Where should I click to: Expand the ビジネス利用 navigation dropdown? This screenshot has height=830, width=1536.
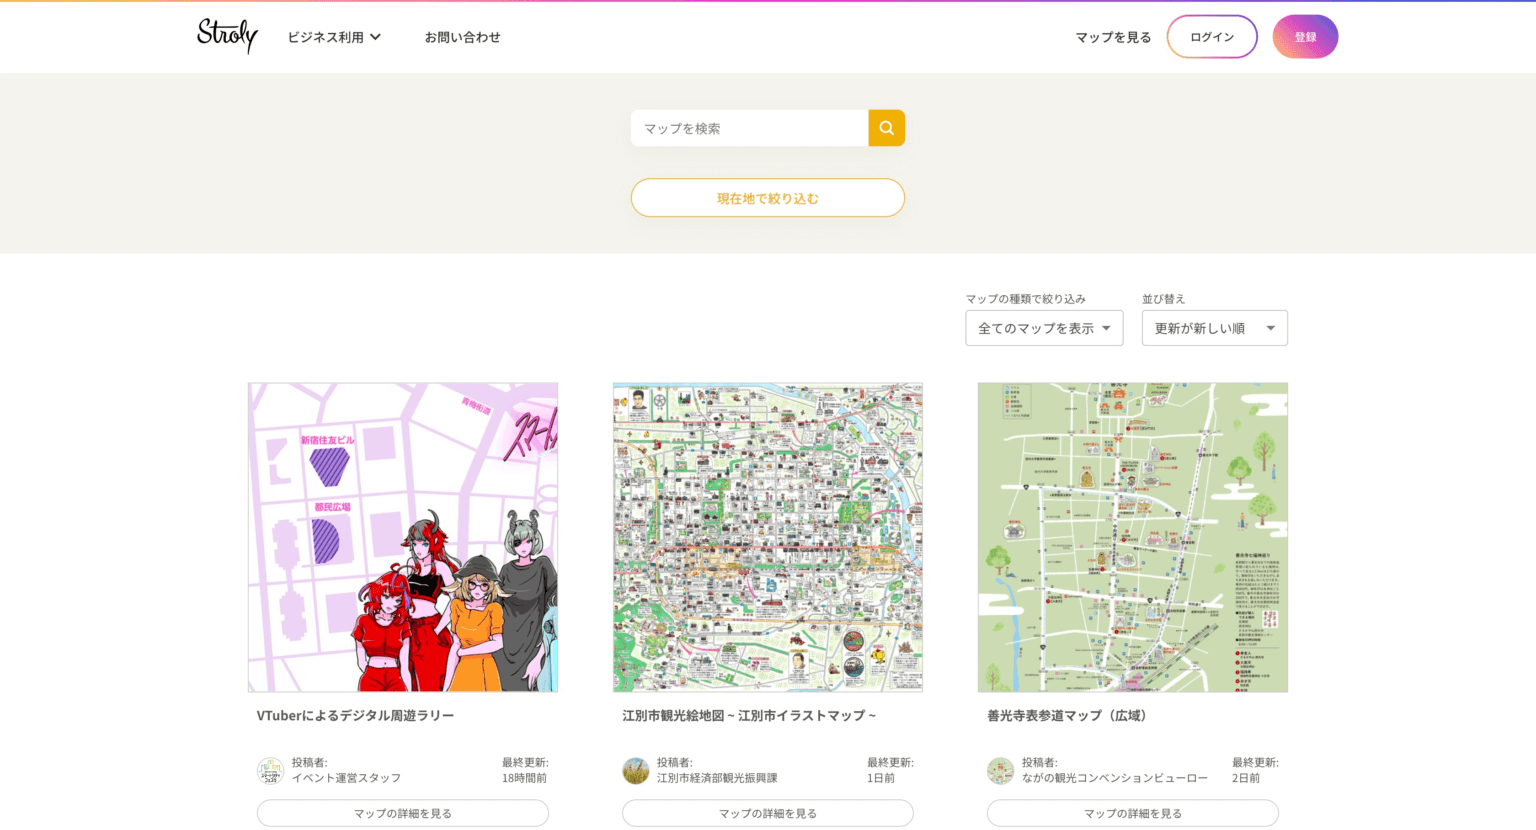pos(333,36)
